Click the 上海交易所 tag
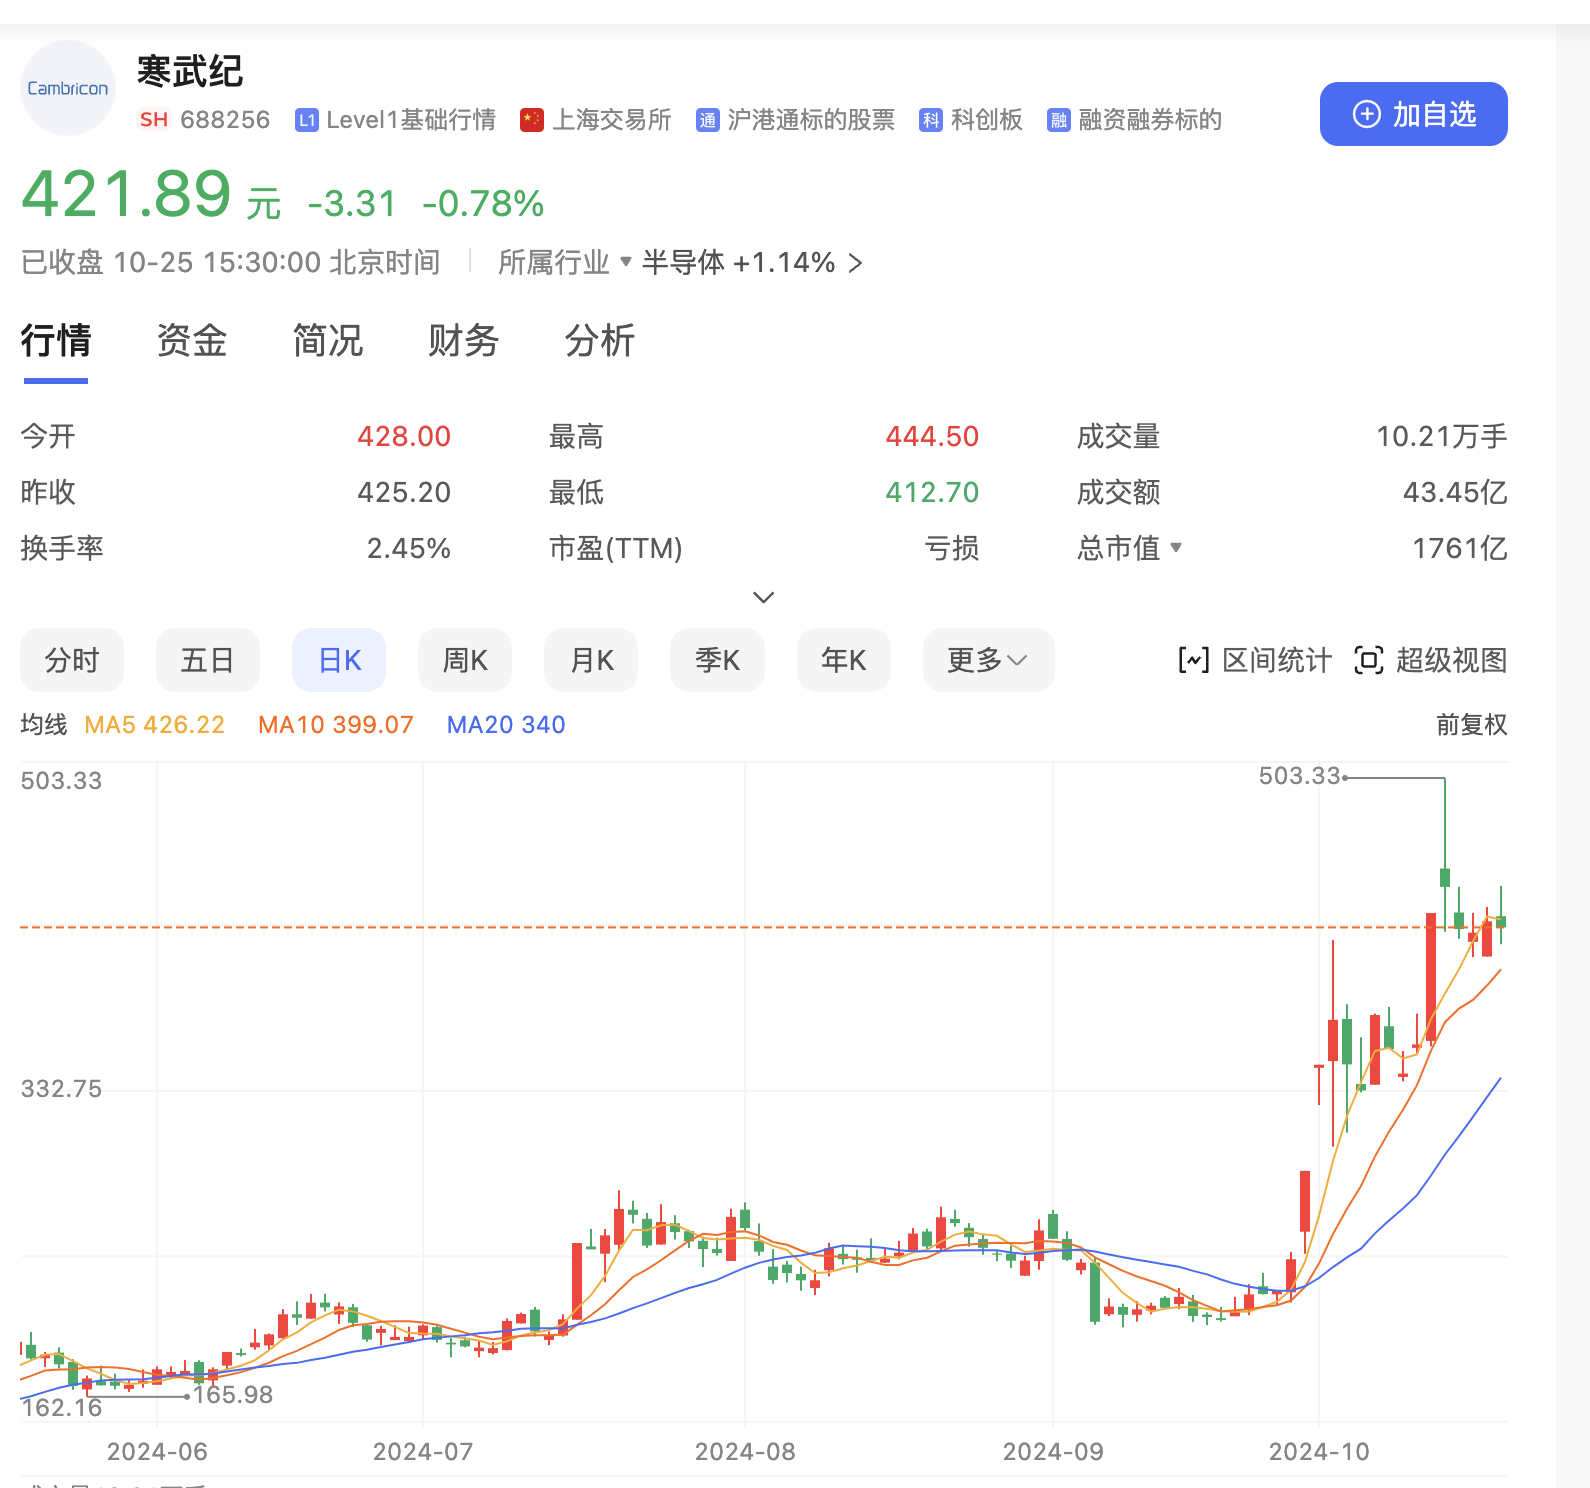The height and width of the screenshot is (1488, 1590). point(612,120)
